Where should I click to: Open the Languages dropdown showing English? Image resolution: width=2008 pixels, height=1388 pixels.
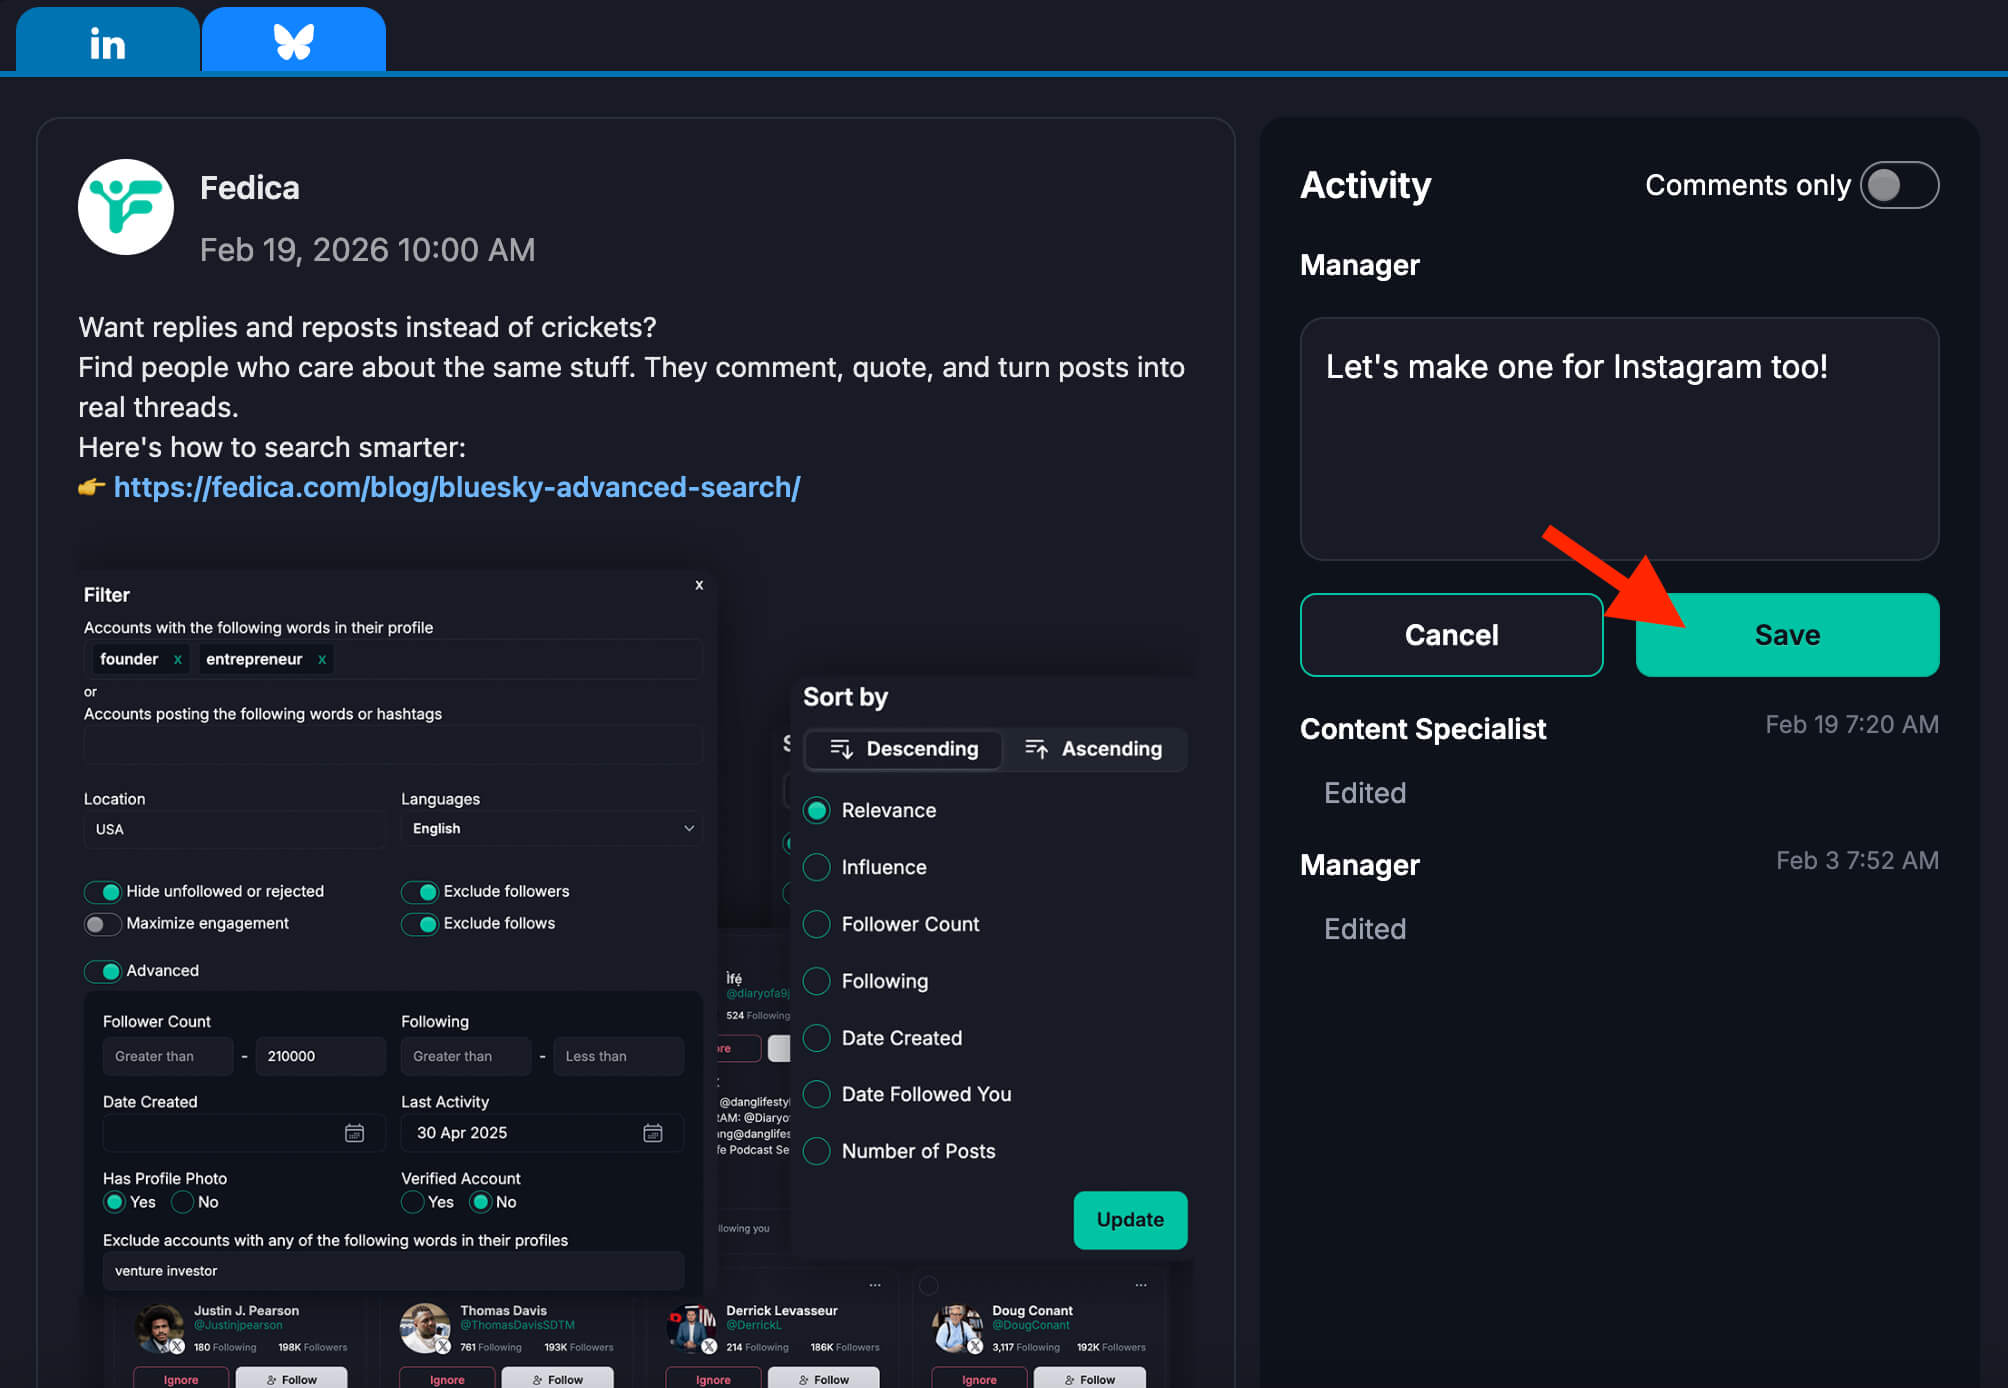coord(550,828)
